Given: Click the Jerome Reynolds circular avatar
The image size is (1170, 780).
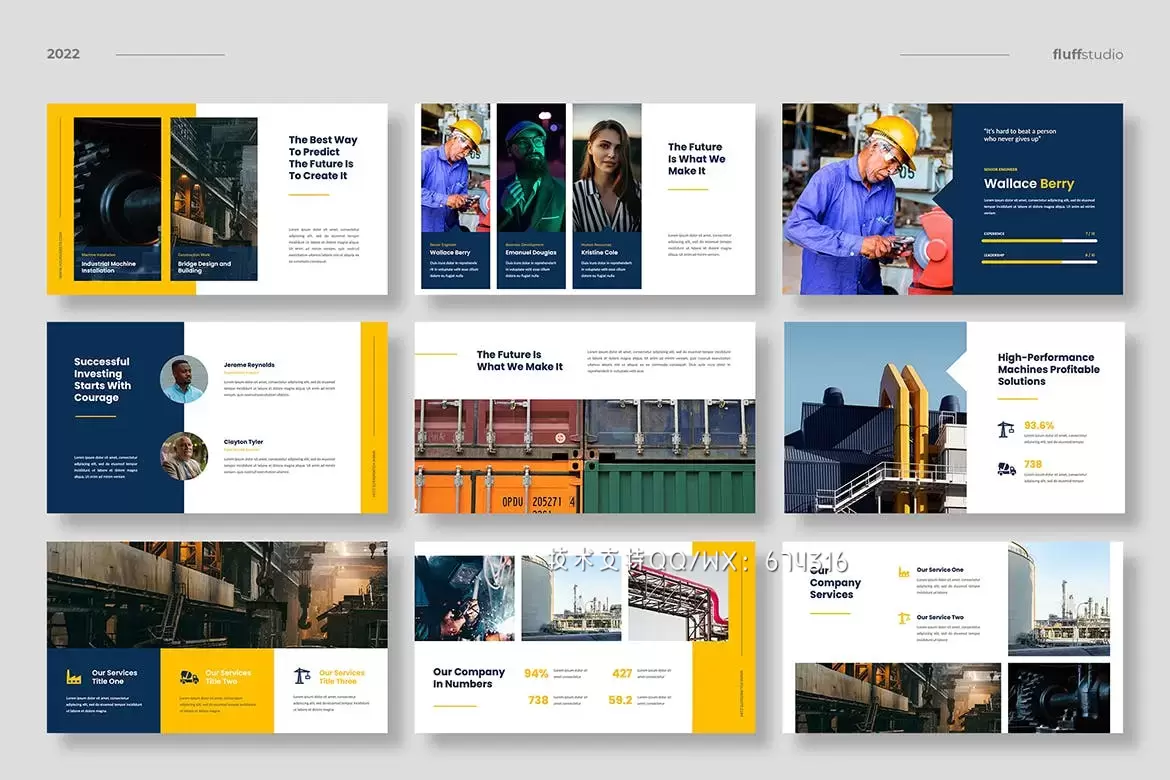Looking at the screenshot, I should coord(184,379).
